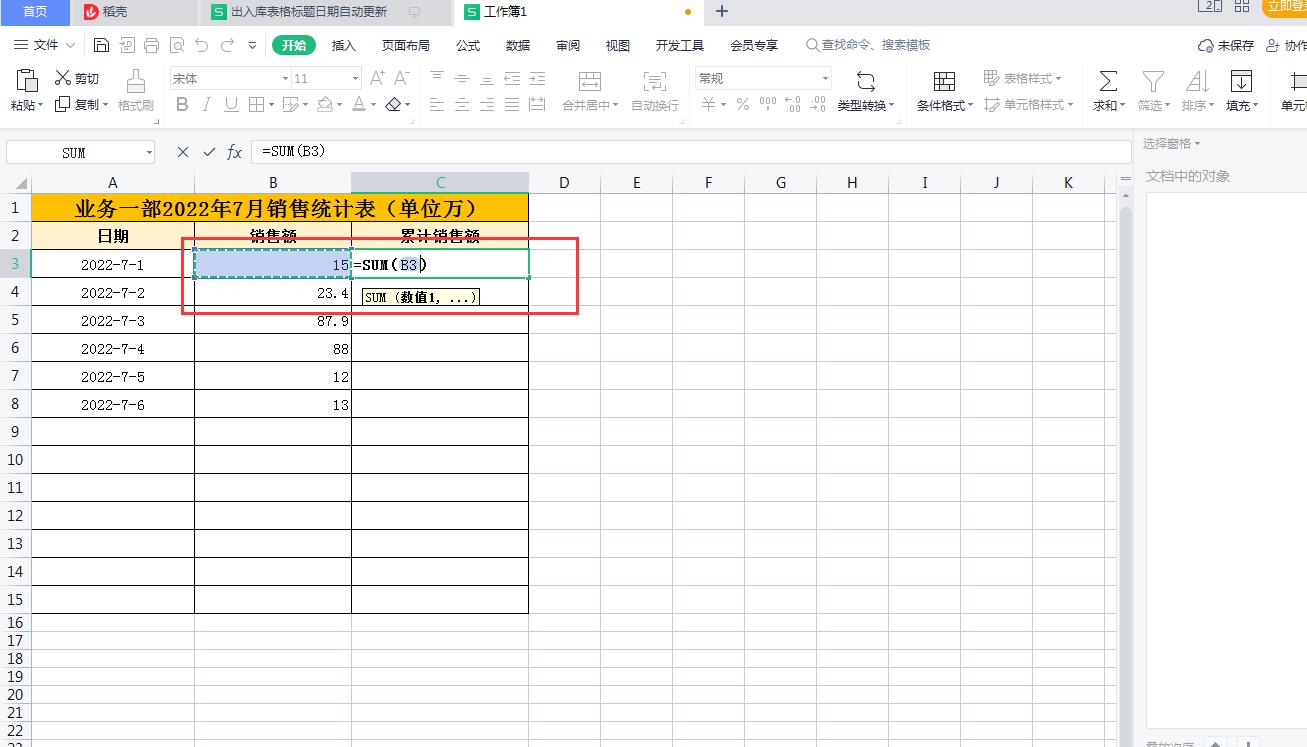Toggle align text right
The image size is (1307, 747).
(x=487, y=104)
